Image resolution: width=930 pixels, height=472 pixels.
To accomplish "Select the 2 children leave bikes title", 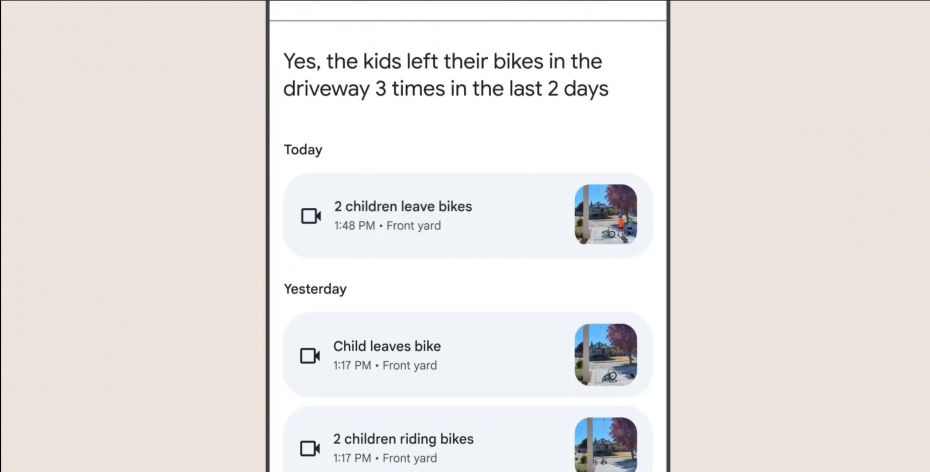I will pos(403,206).
